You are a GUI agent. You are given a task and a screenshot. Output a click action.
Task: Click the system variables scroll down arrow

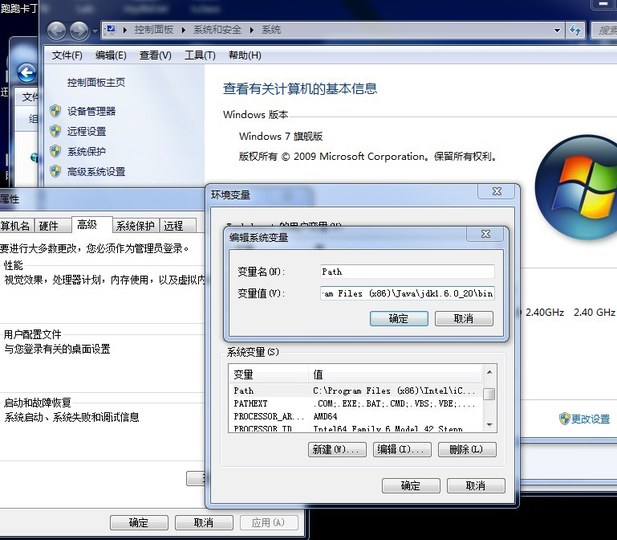(489, 424)
